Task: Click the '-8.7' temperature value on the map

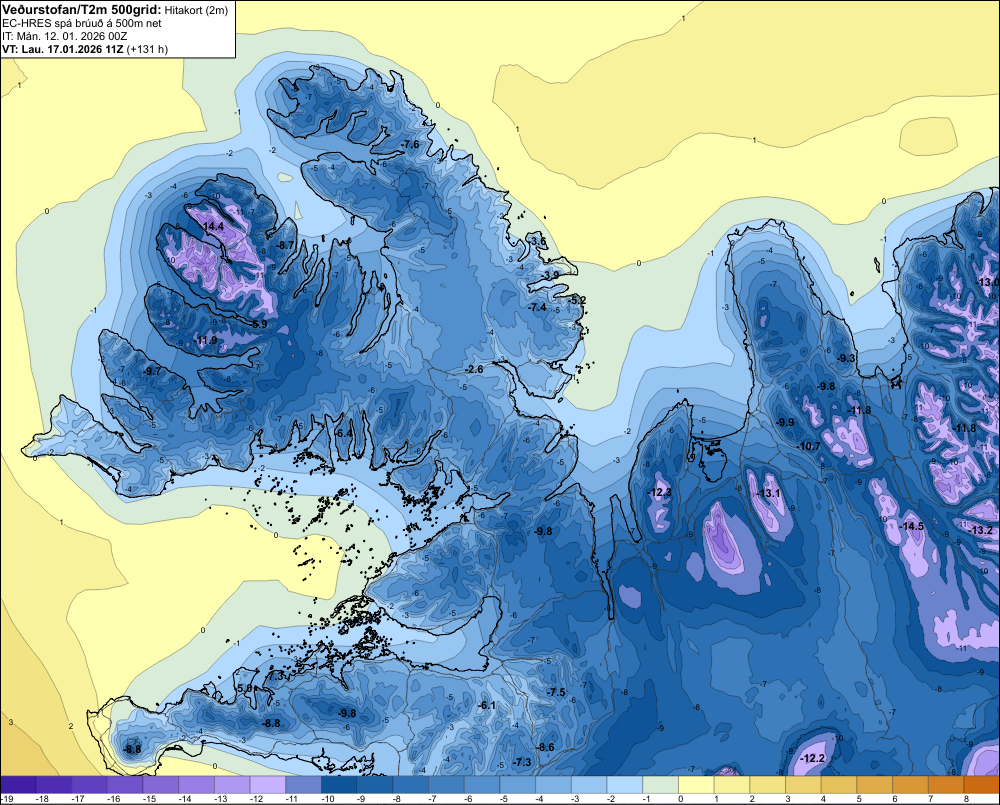Action: tap(283, 245)
